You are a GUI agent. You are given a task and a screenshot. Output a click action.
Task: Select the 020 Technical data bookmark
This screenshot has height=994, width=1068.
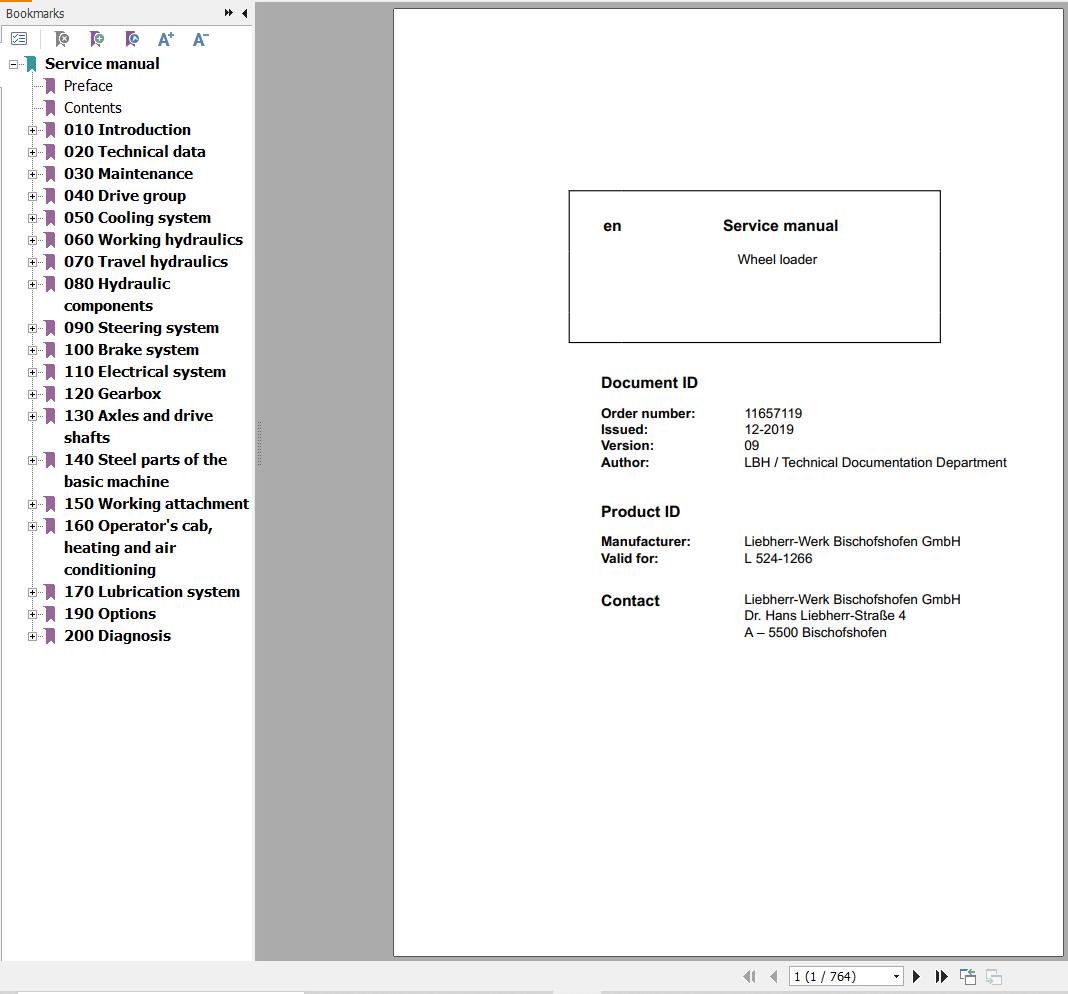(x=135, y=151)
